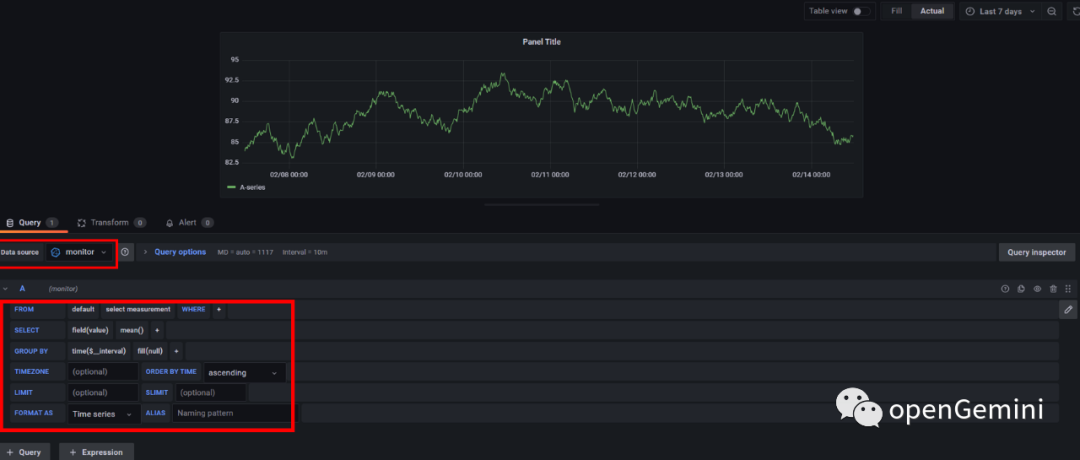Click the Panel Title header
The image size is (1080, 460).
(541, 42)
